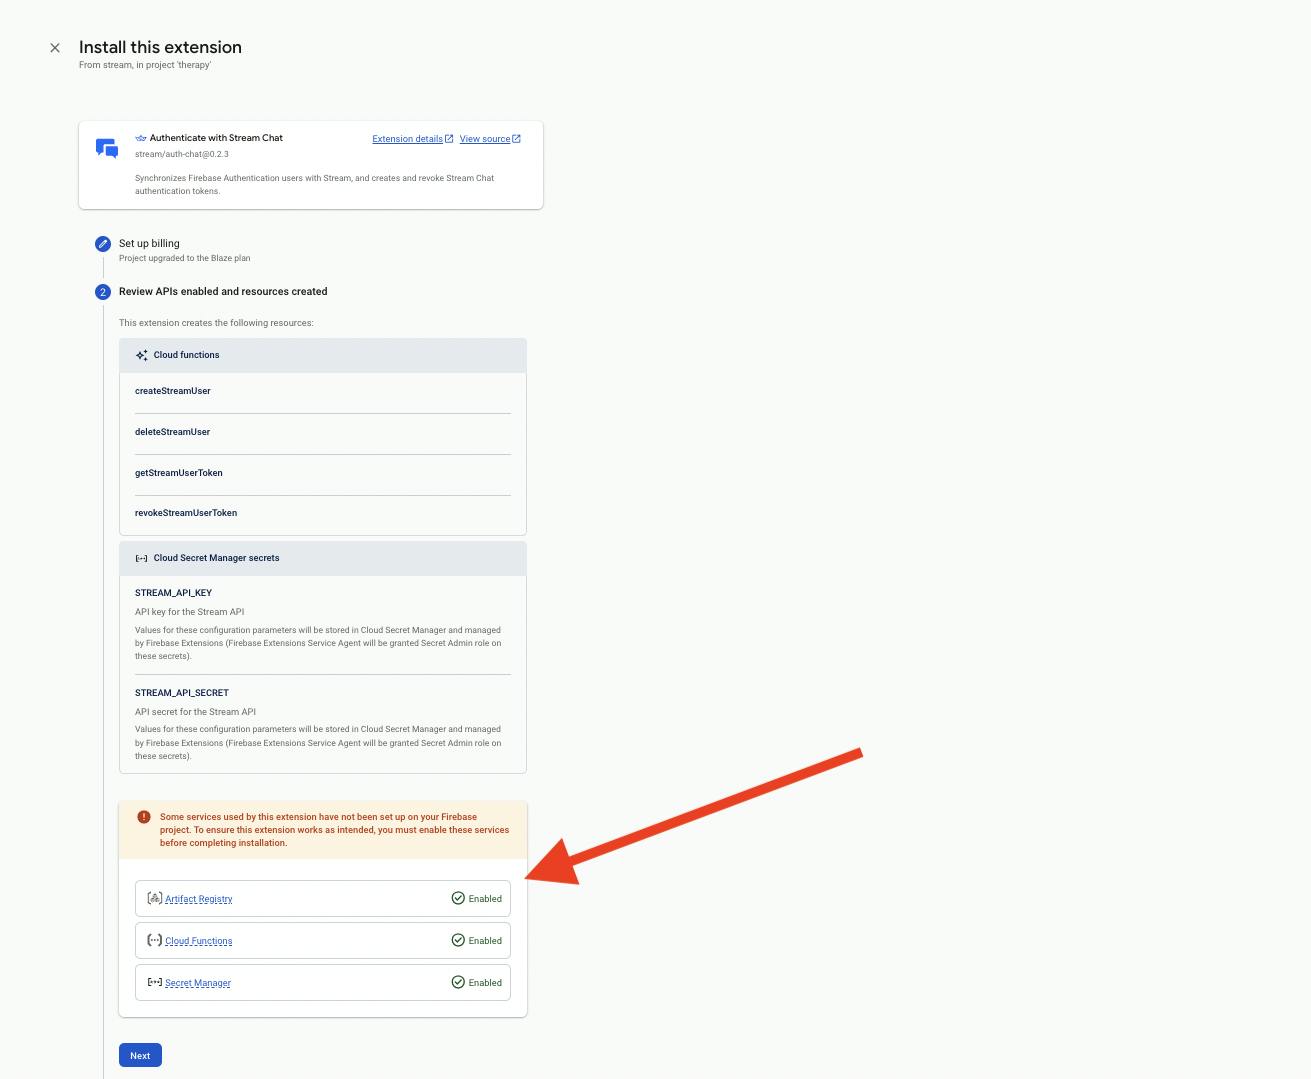This screenshot has height=1079, width=1311.
Task: Click Artifact Registry Enabled checkmark icon
Action: click(458, 898)
